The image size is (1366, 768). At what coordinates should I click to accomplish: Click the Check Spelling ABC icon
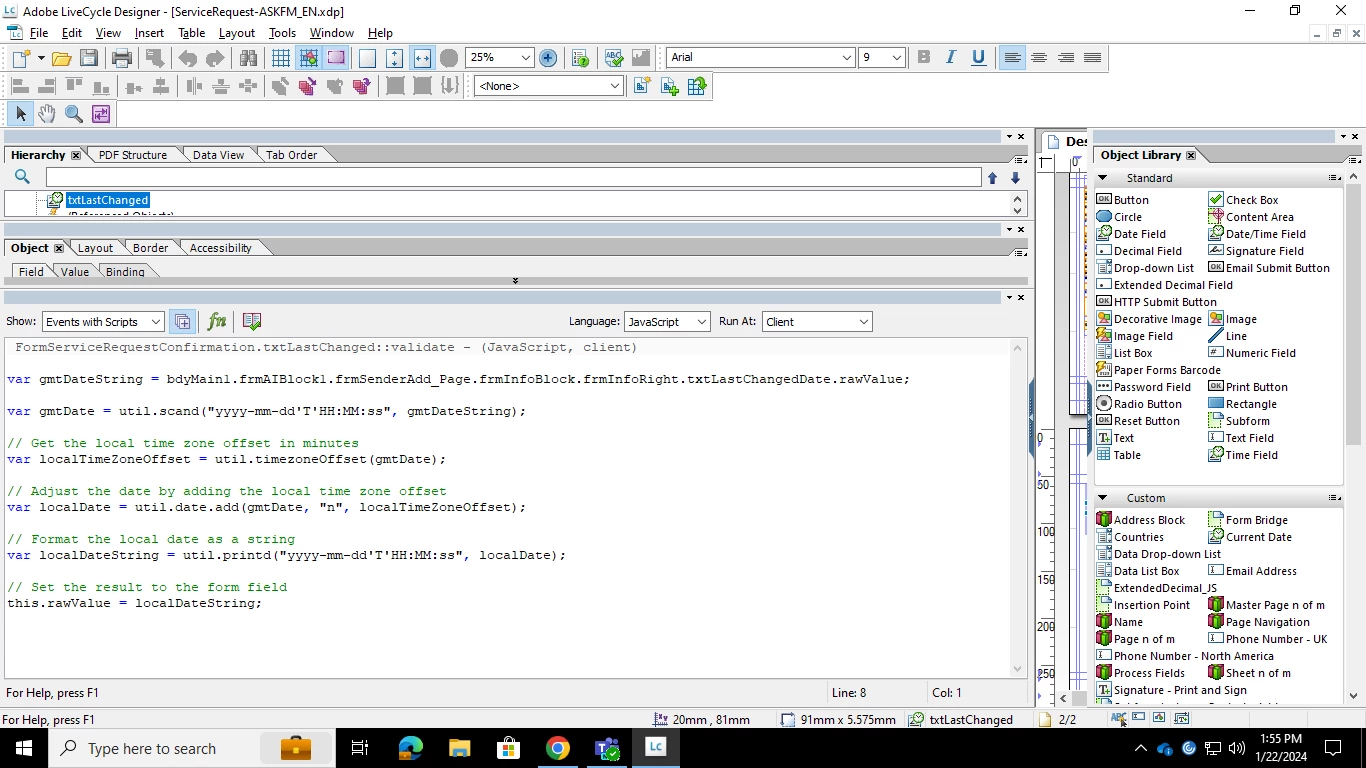click(614, 58)
